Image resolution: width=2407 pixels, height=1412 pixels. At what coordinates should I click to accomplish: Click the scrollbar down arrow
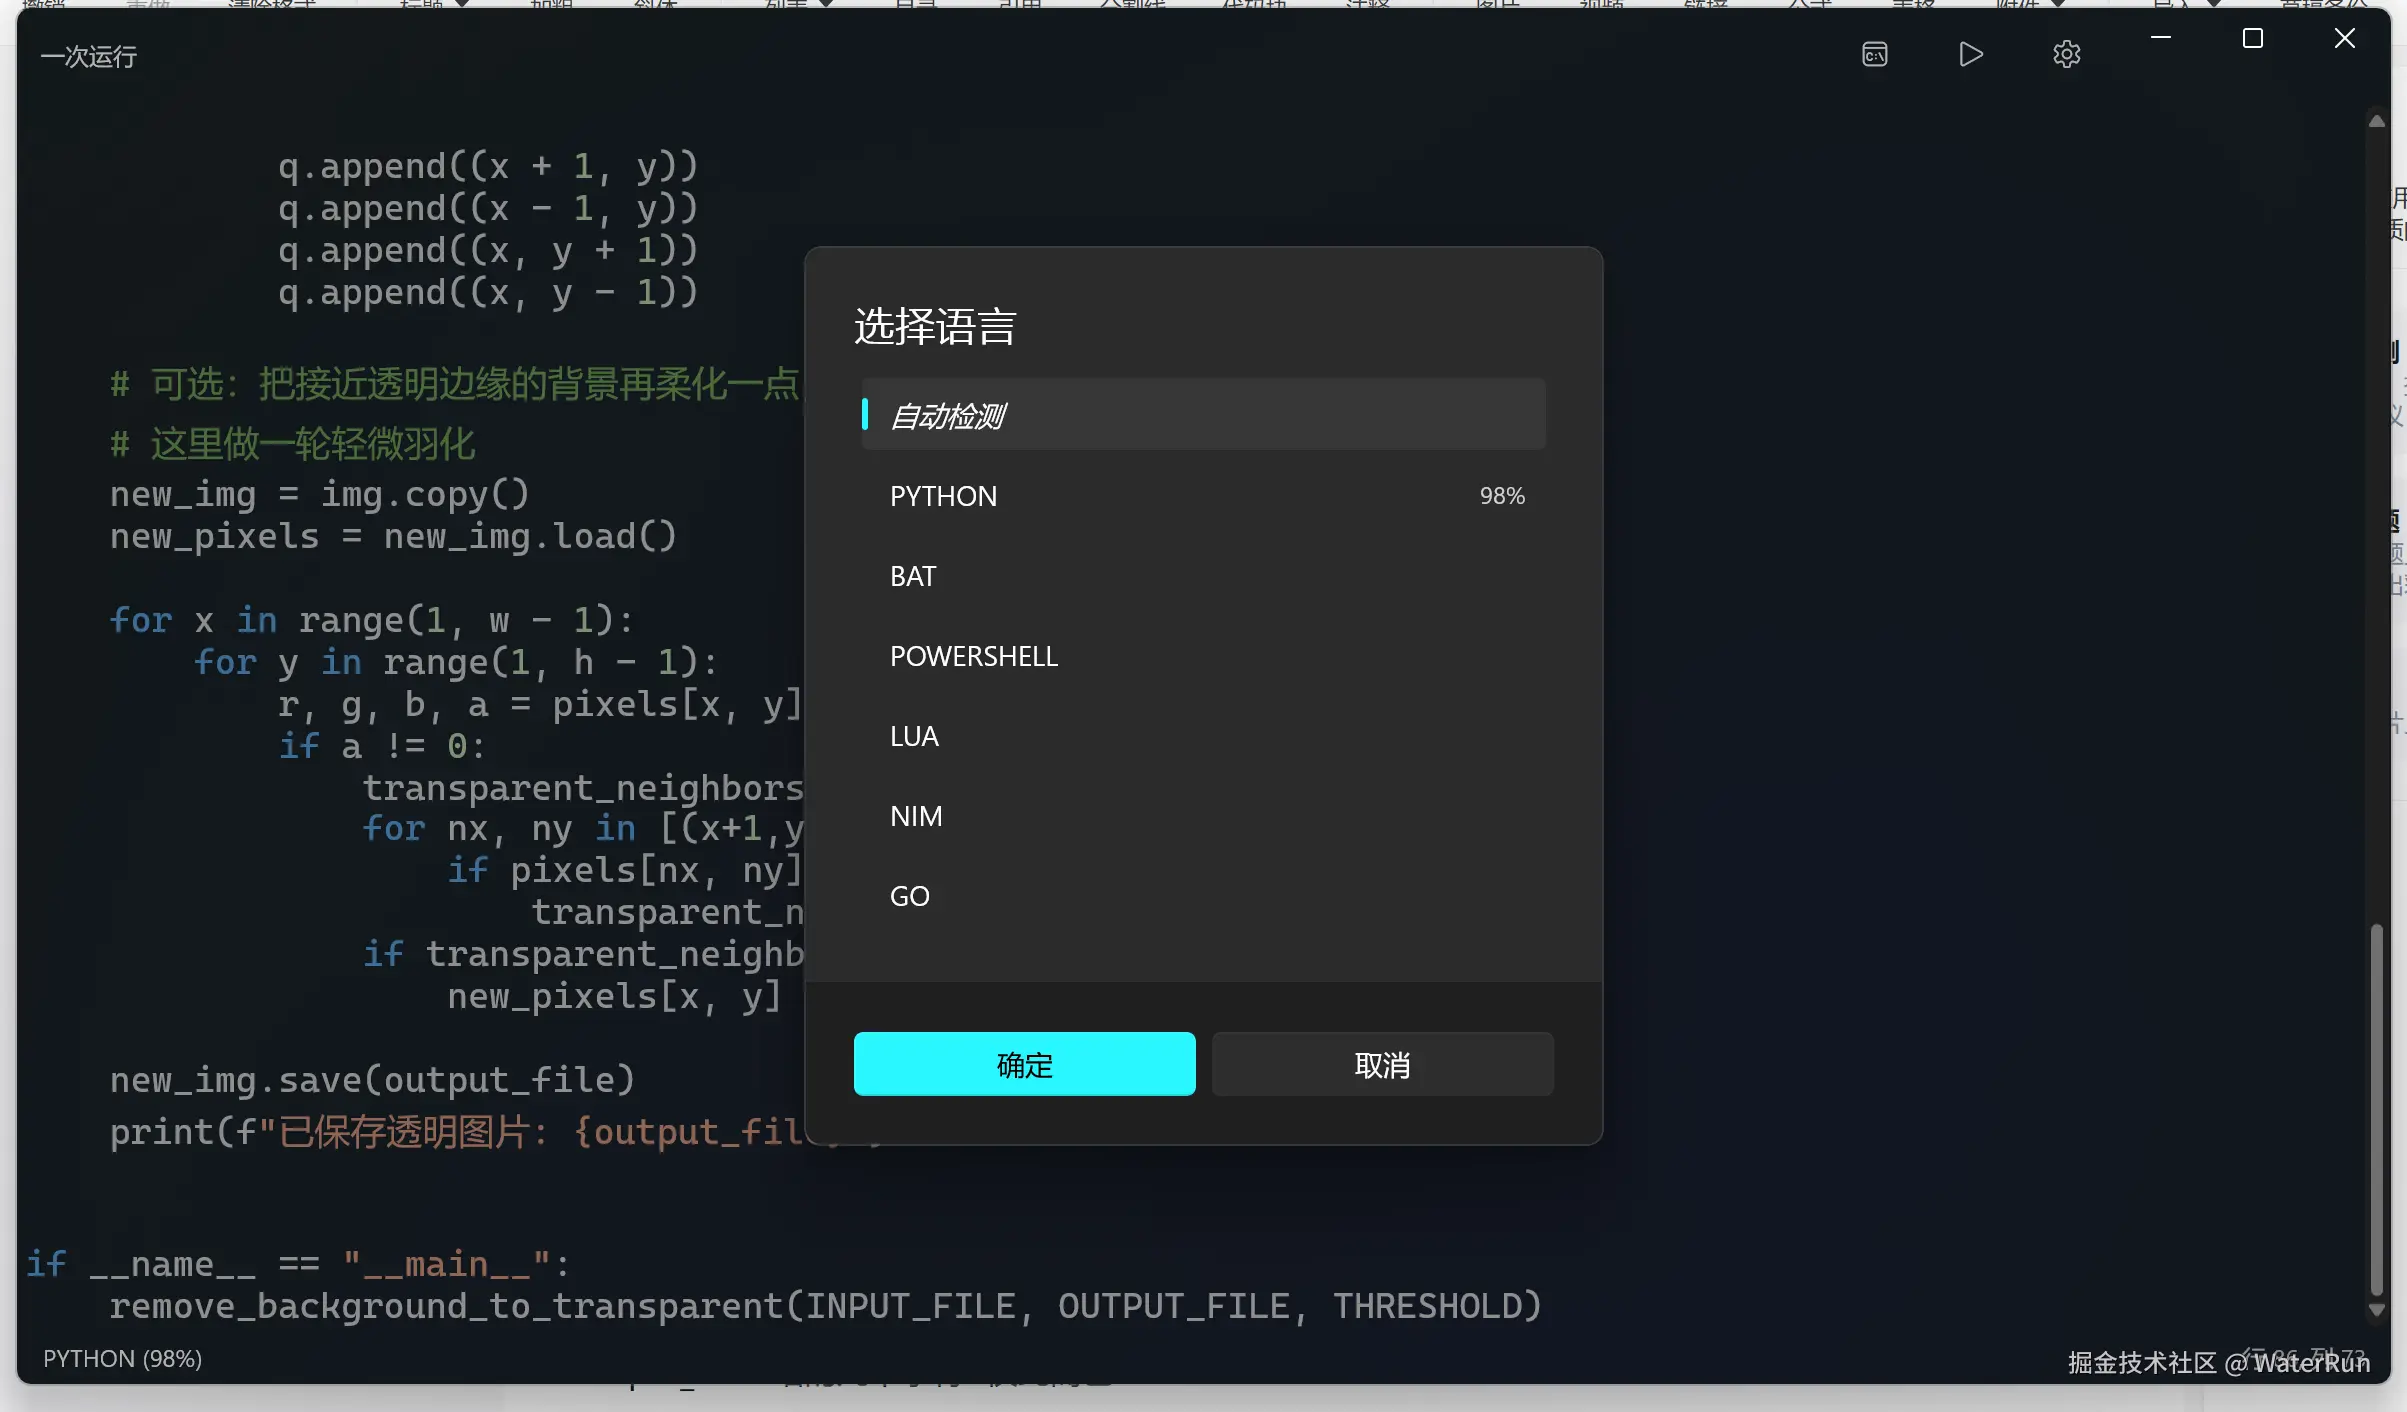tap(2376, 1311)
